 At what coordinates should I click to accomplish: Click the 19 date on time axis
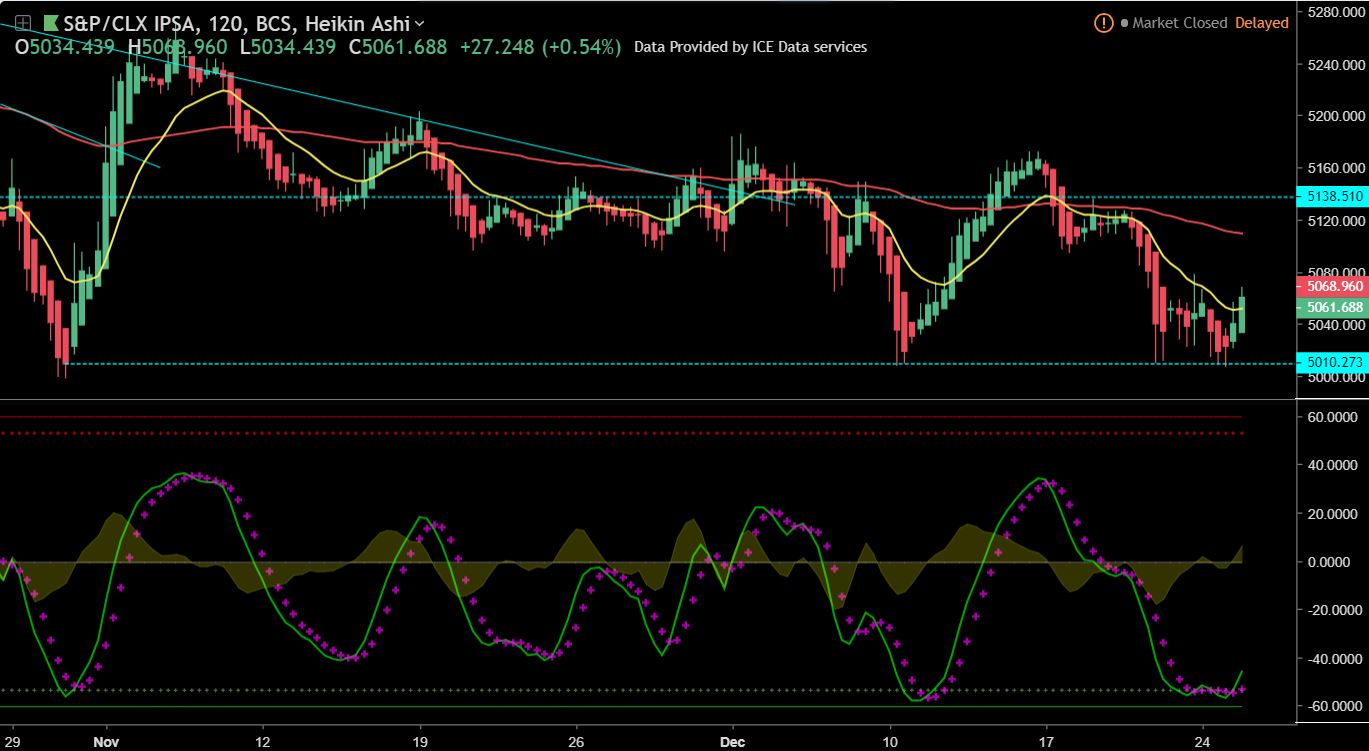click(420, 742)
